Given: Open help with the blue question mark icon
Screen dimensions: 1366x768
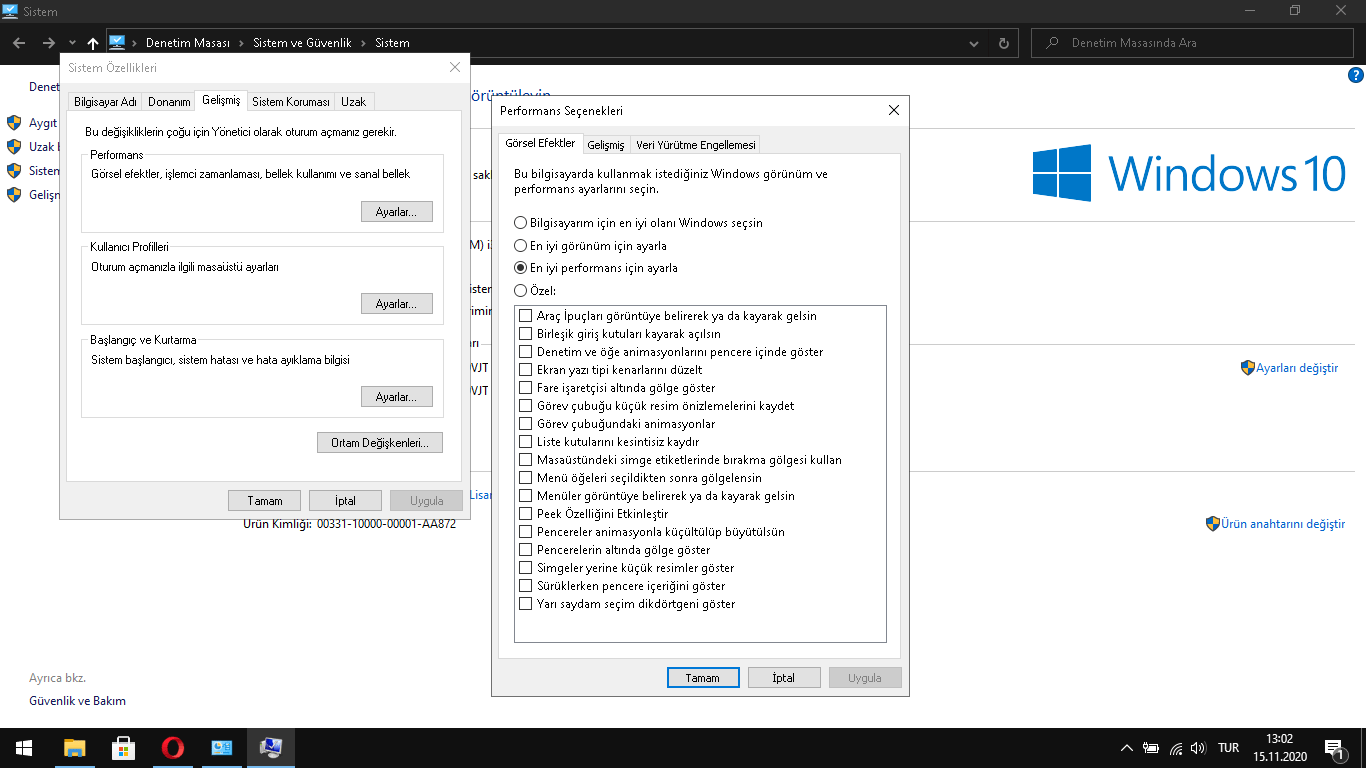Looking at the screenshot, I should 1357,75.
